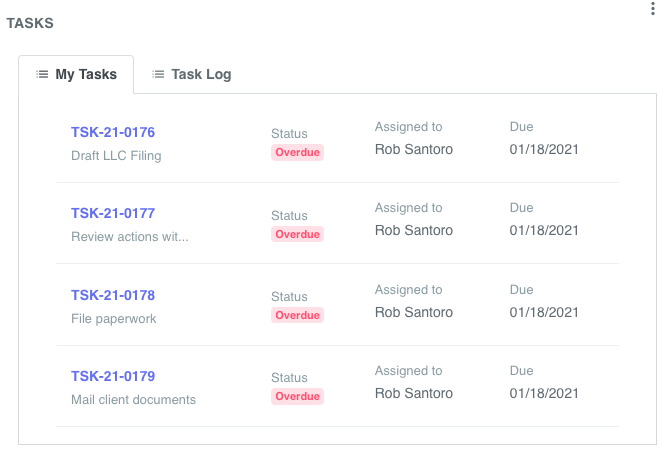This screenshot has width=670, height=467.
Task: Click Overdue badge for File paperwork task
Action: pos(297,315)
